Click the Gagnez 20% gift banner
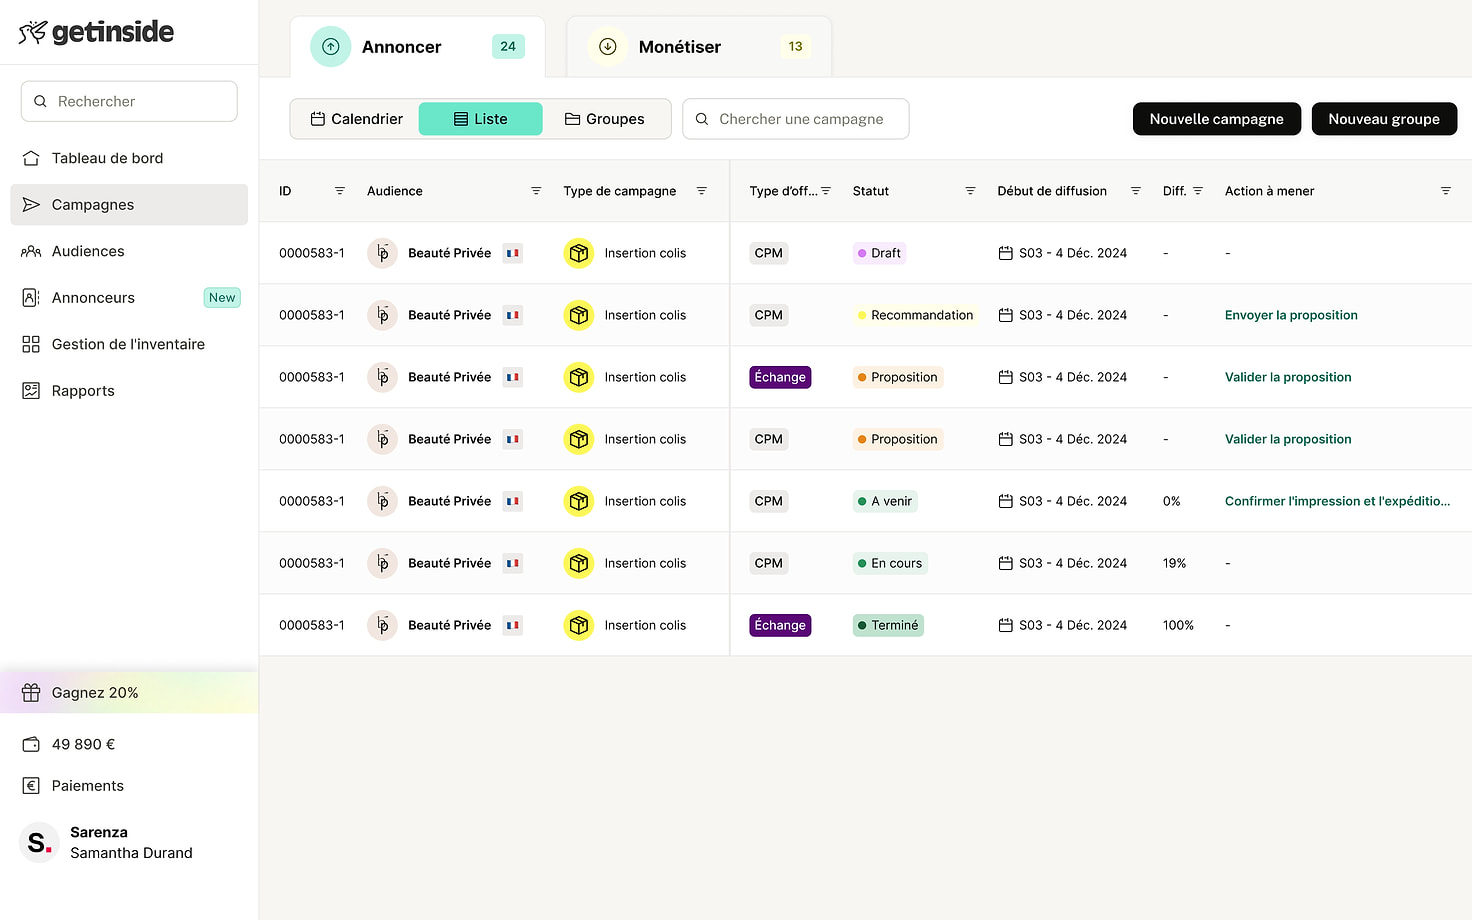1472x920 pixels. (x=129, y=692)
